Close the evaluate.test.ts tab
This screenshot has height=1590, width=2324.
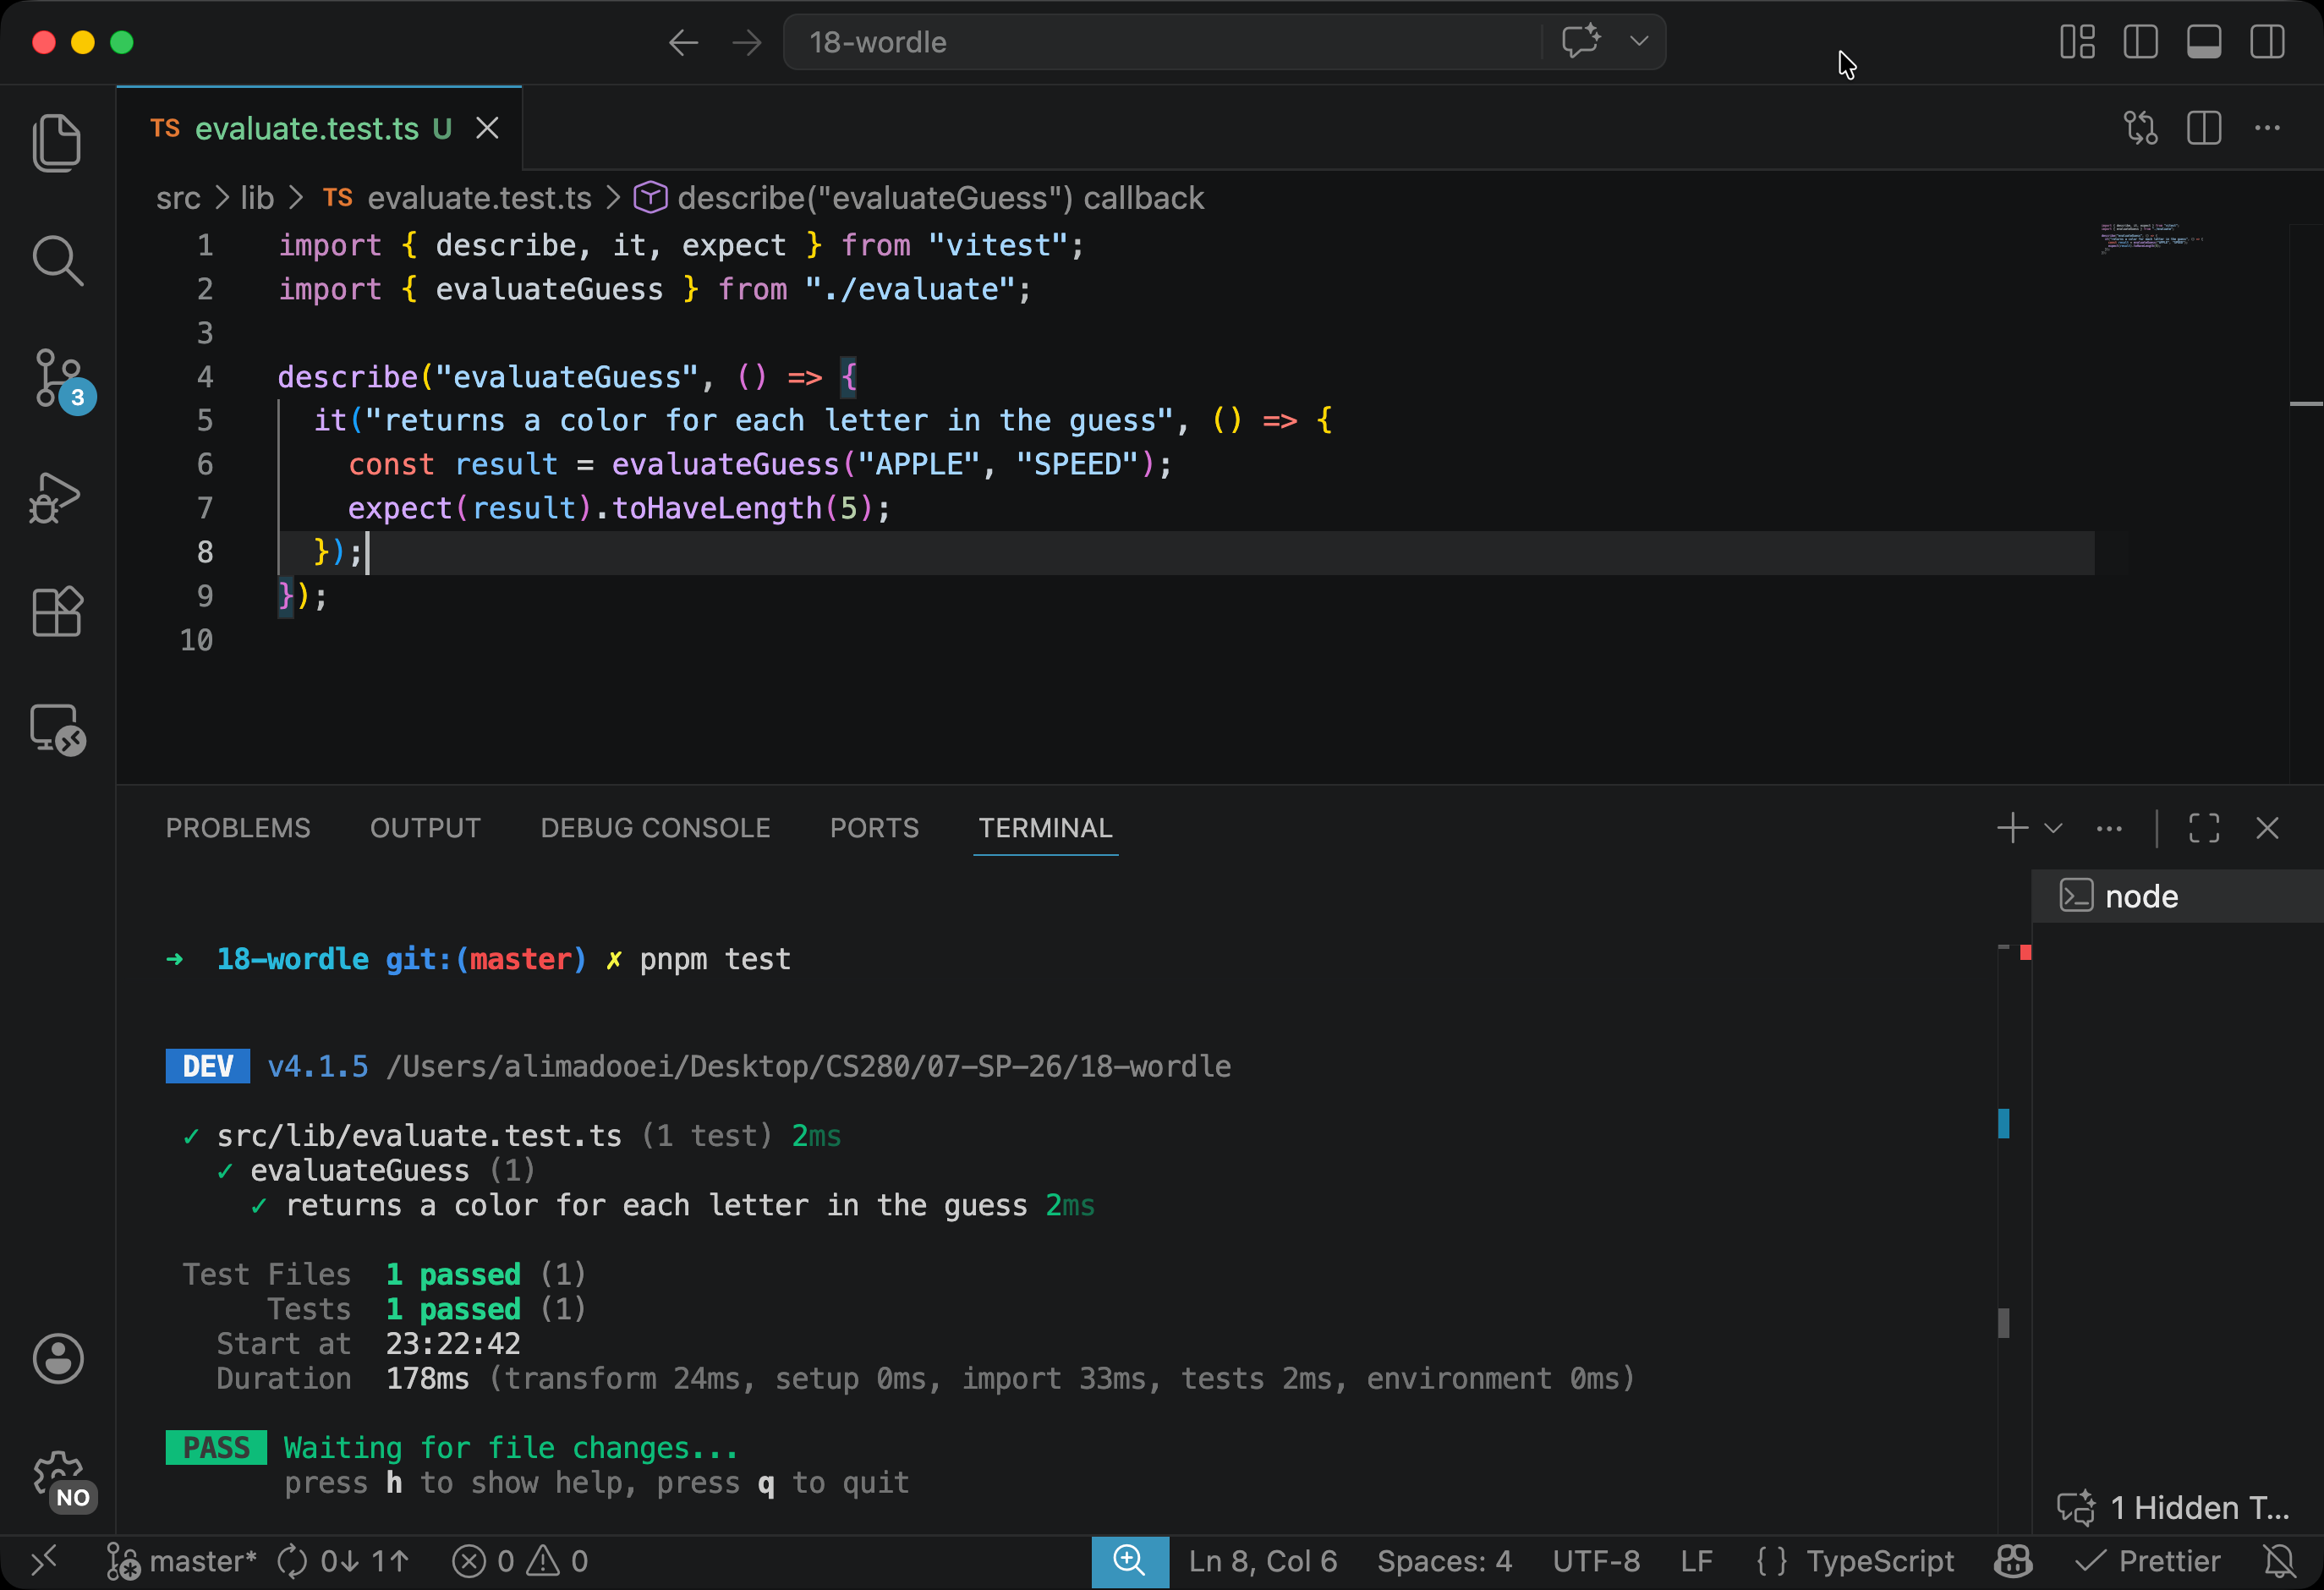pyautogui.click(x=487, y=128)
